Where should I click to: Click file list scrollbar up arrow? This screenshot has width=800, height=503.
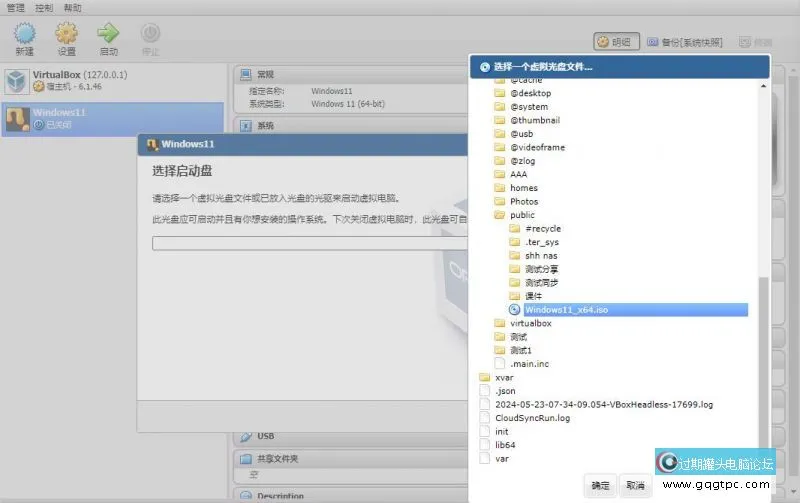[763, 86]
